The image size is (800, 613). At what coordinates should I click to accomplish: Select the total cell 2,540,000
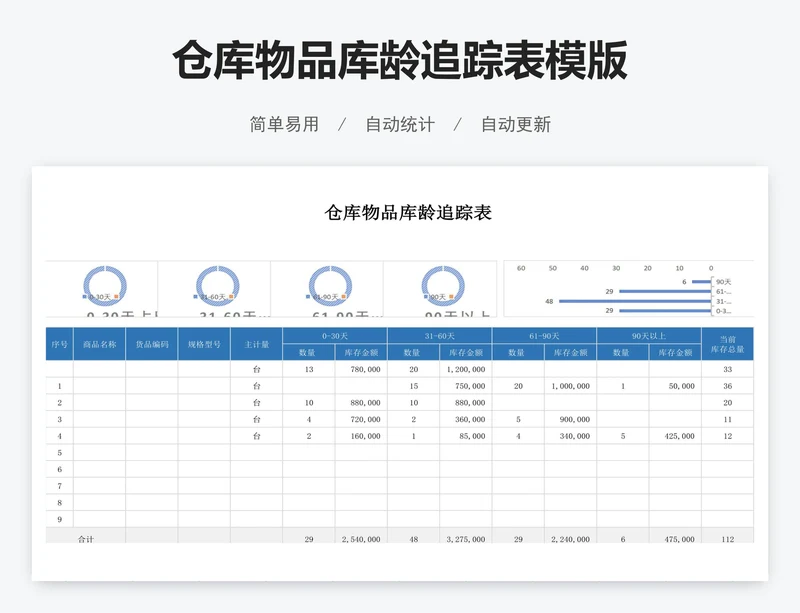pos(361,536)
